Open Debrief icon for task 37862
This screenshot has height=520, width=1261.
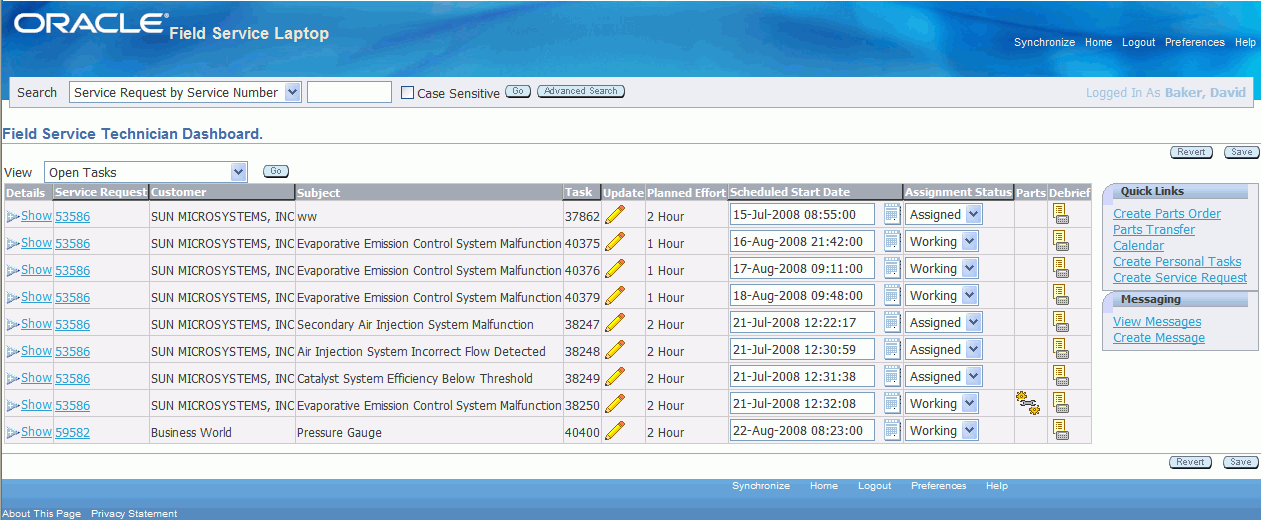tap(1061, 213)
